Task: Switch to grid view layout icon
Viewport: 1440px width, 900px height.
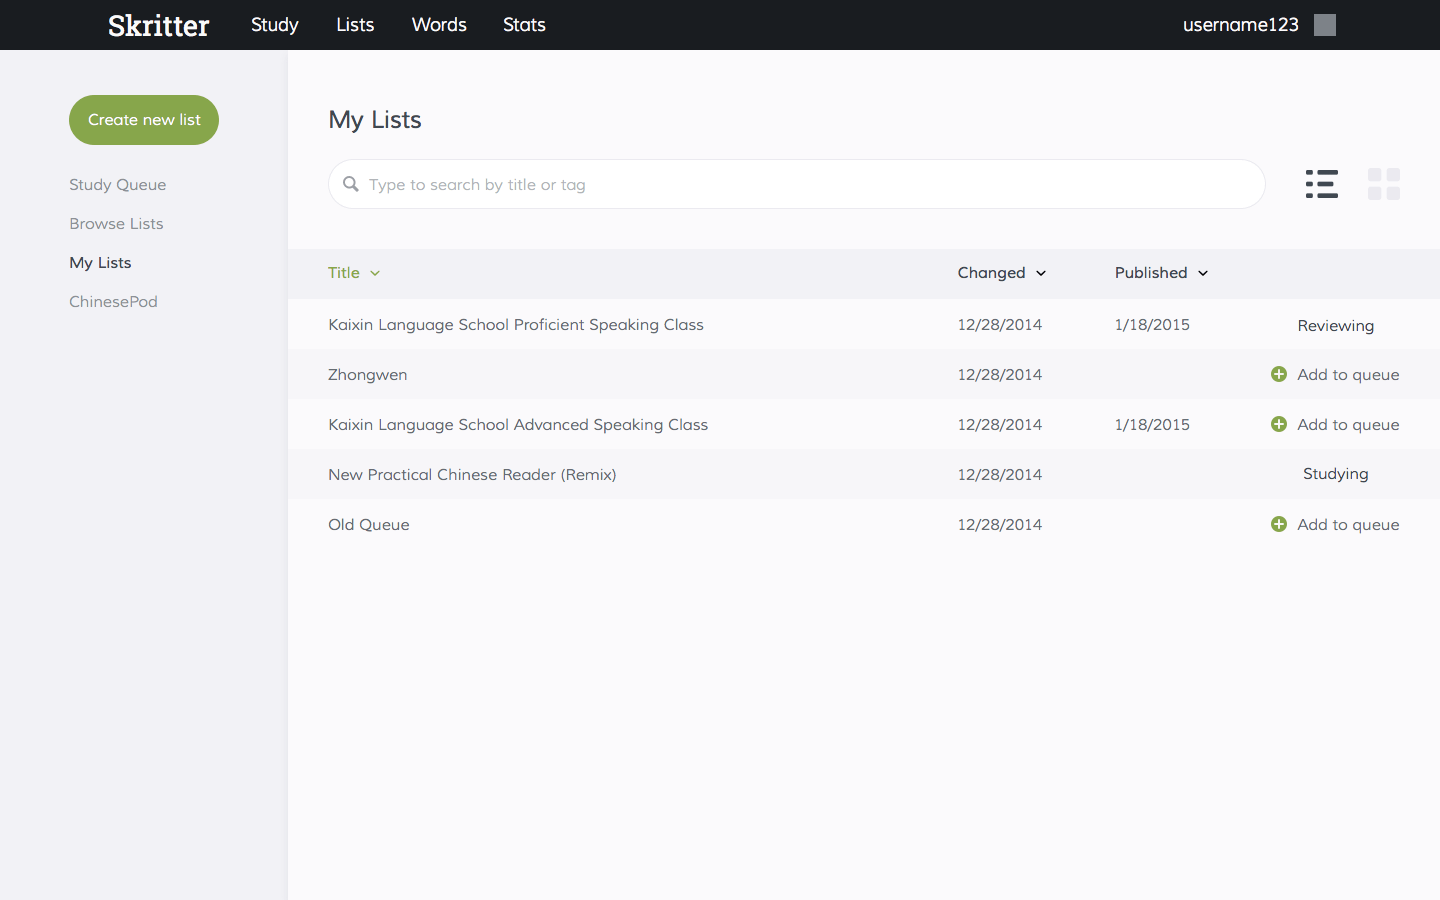Action: click(x=1384, y=184)
